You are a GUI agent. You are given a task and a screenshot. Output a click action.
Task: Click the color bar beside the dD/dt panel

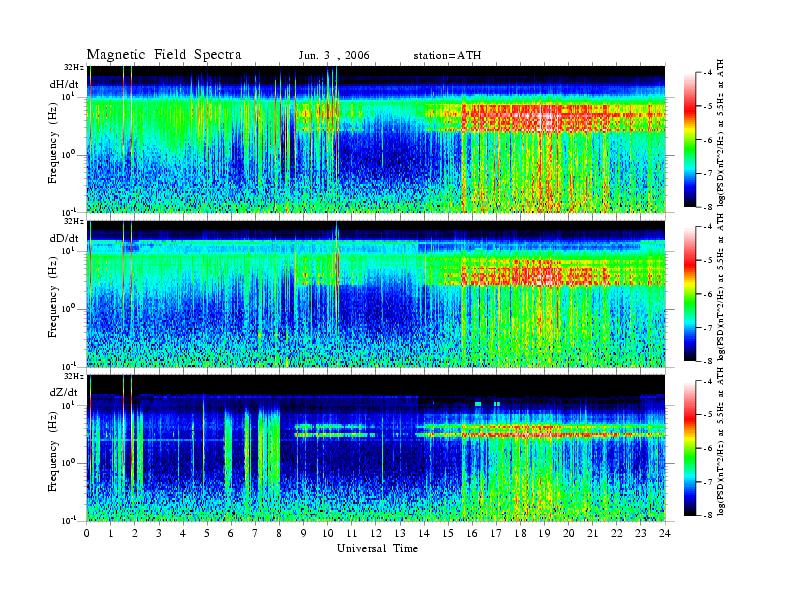[690, 294]
